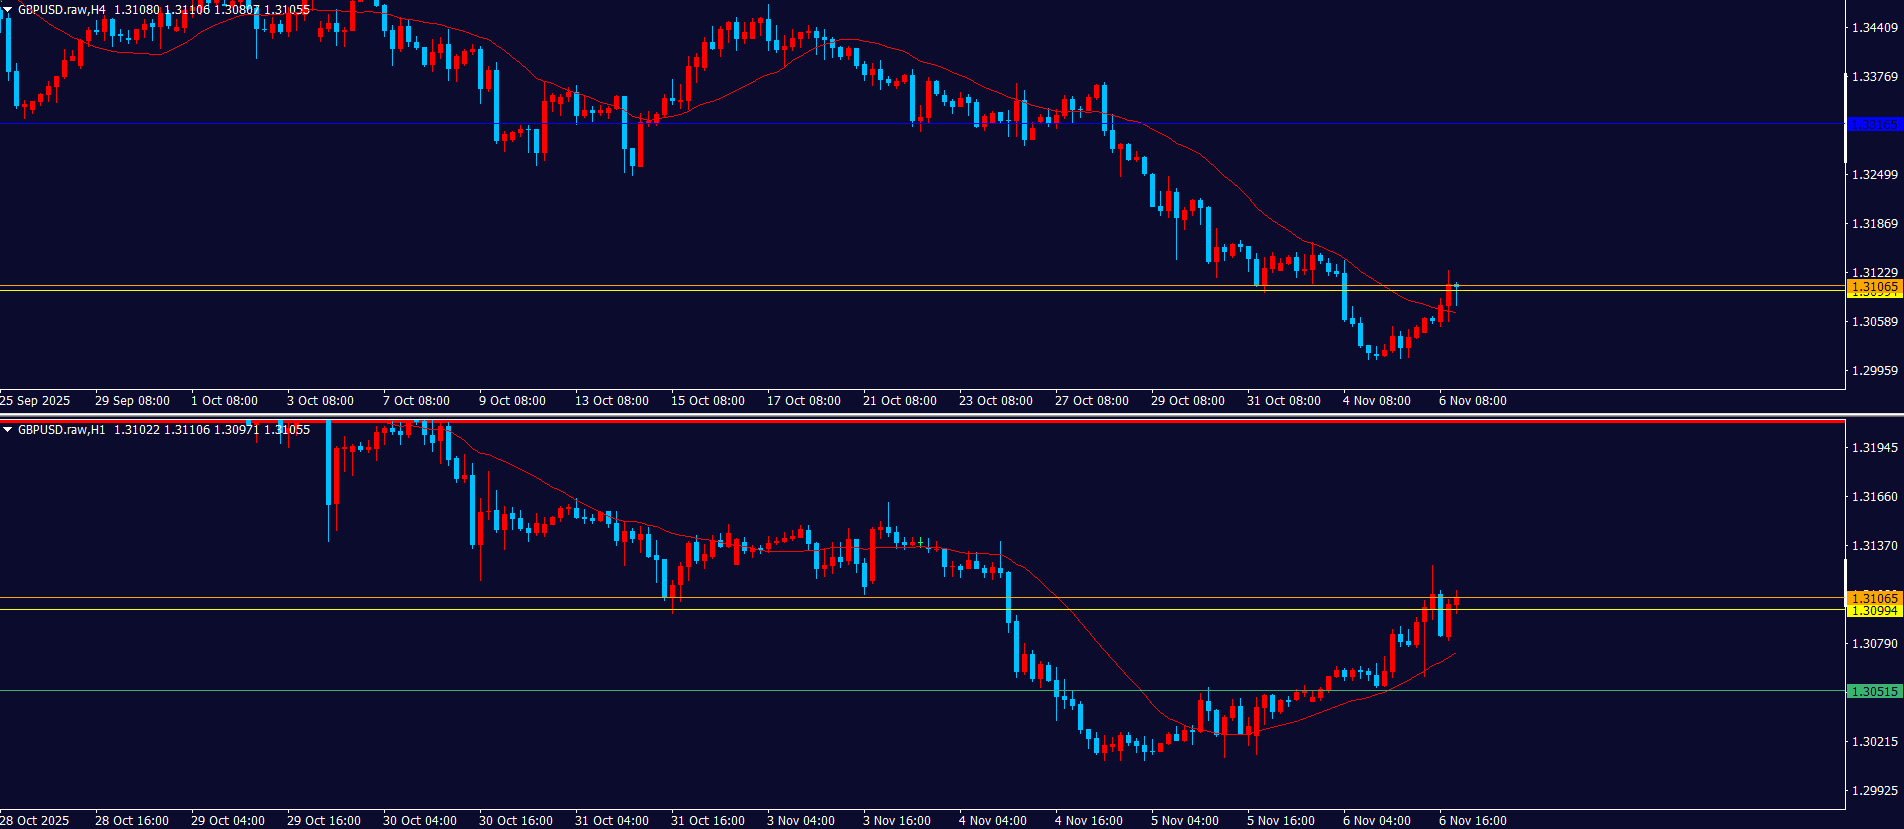Select the blue 1.33165 price label
Screen dimensions: 1904x829
tap(1873, 125)
